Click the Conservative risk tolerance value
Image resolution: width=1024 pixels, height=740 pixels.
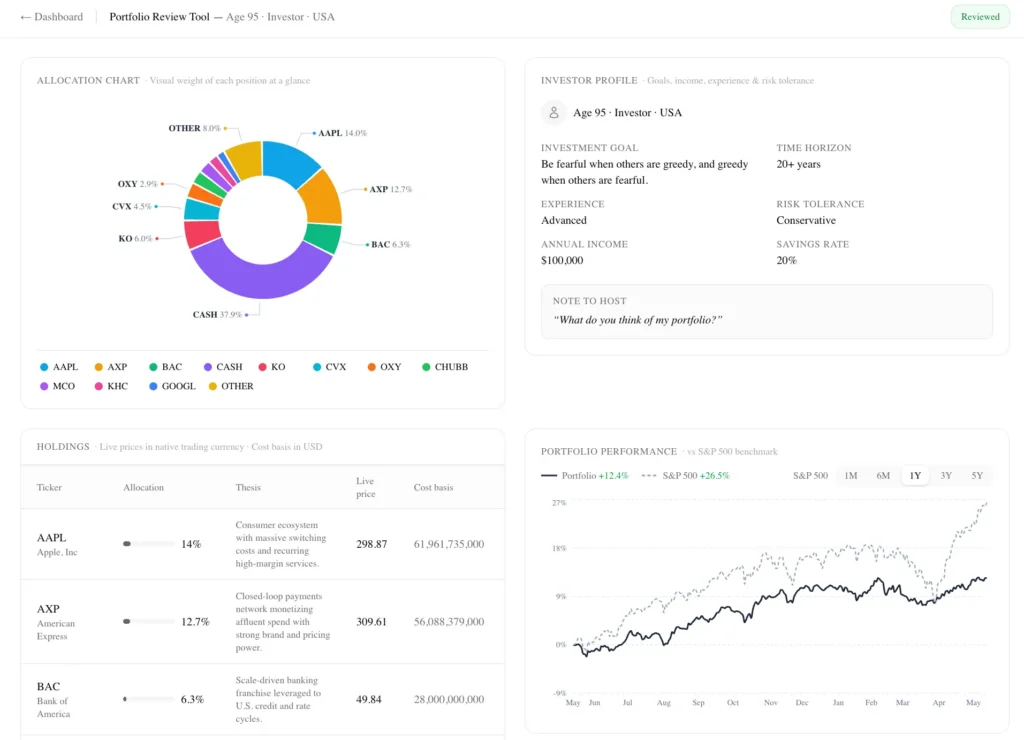click(806, 221)
